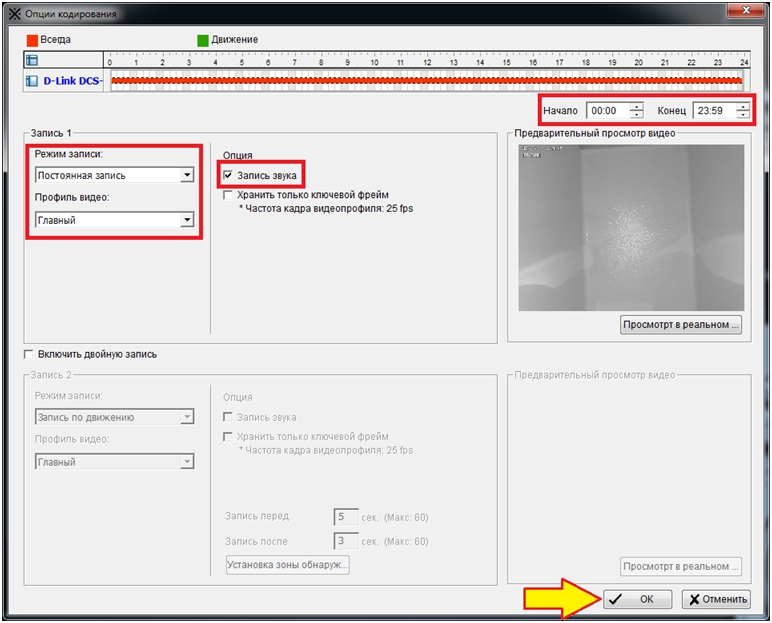Enable Хранить только ключевой фрейм option

[229, 195]
